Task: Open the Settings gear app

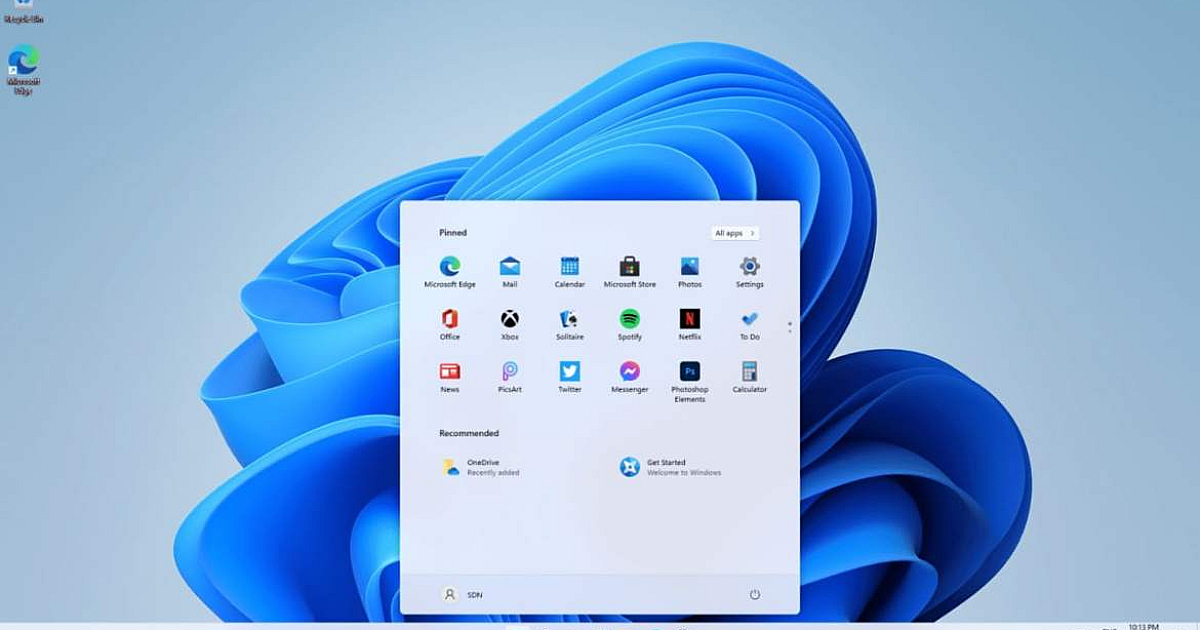Action: (750, 271)
